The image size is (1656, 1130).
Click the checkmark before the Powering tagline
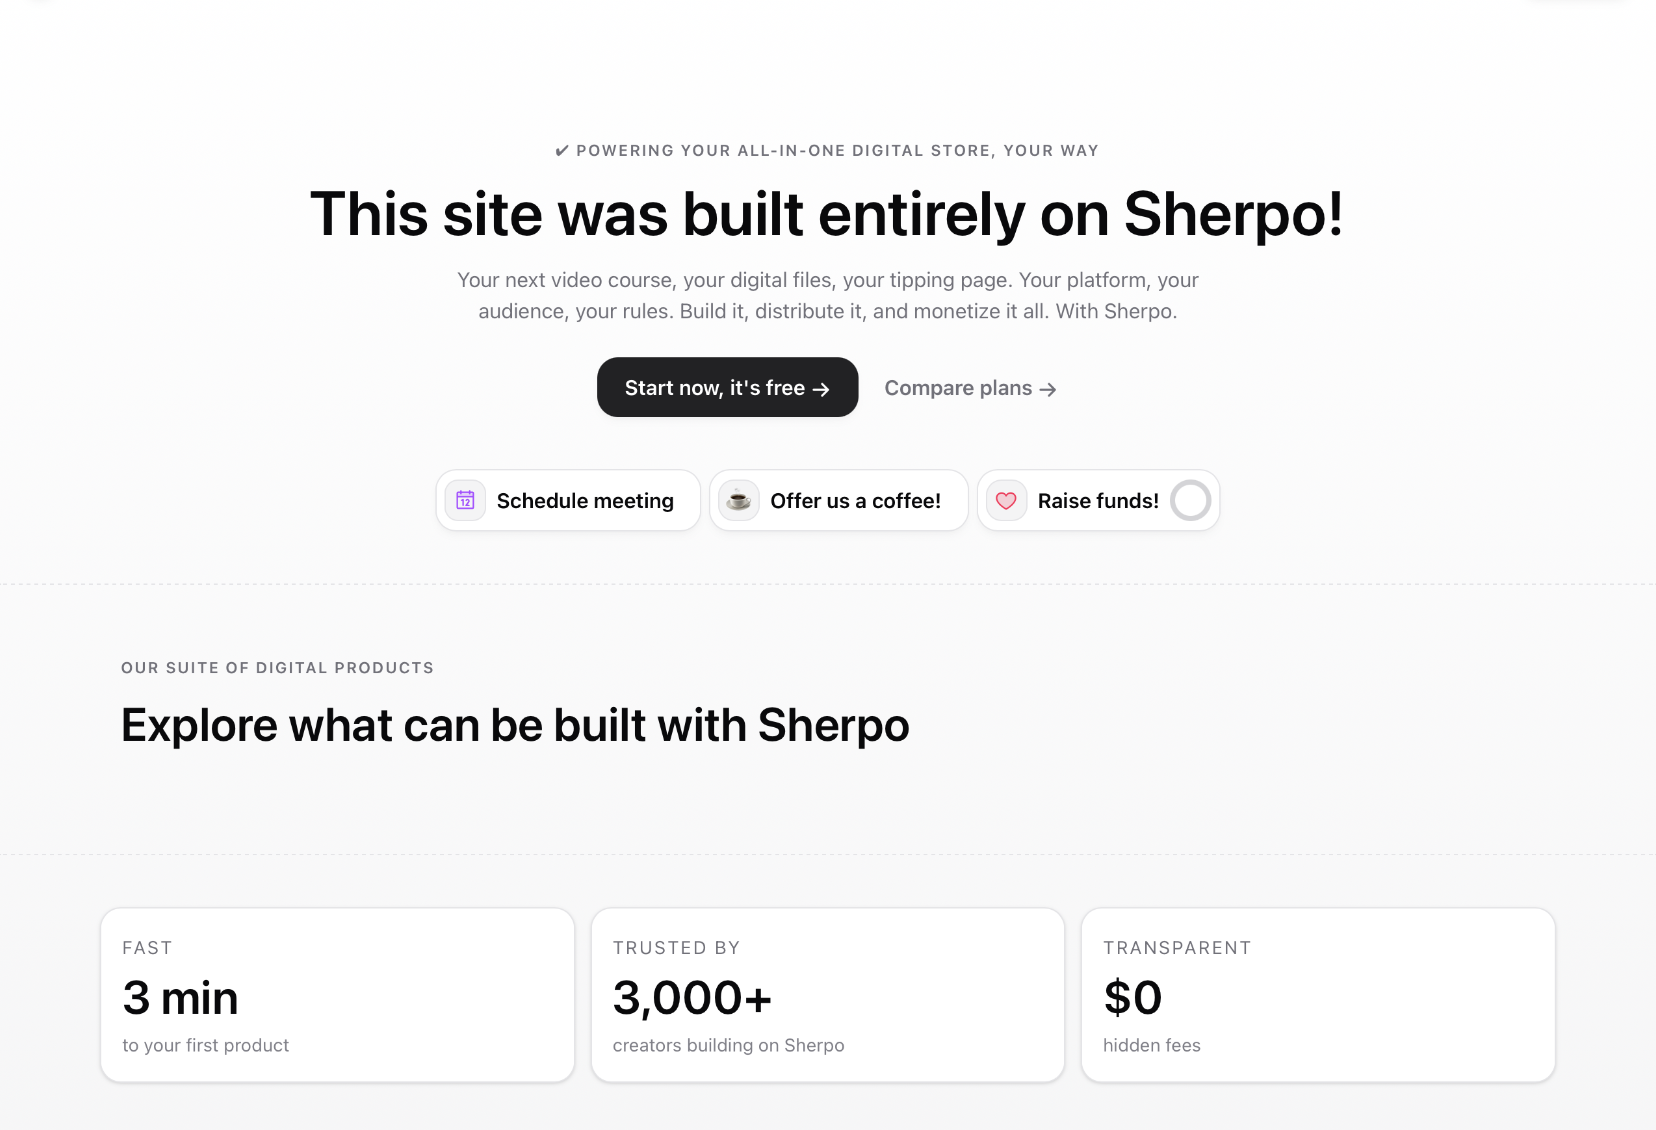coord(562,151)
